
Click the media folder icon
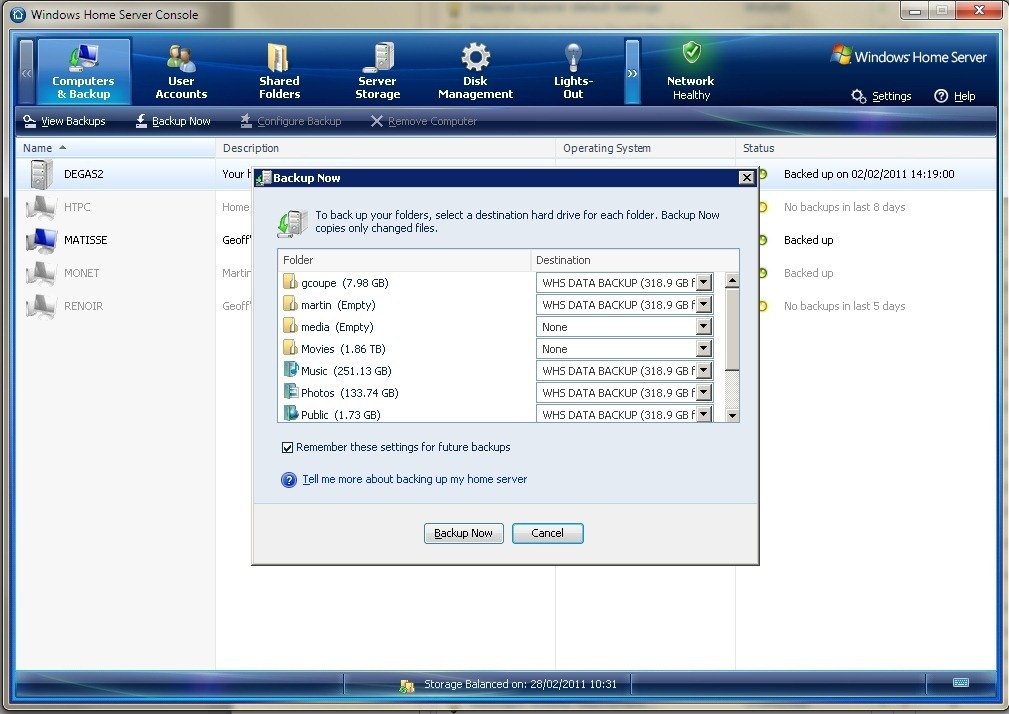(x=290, y=326)
